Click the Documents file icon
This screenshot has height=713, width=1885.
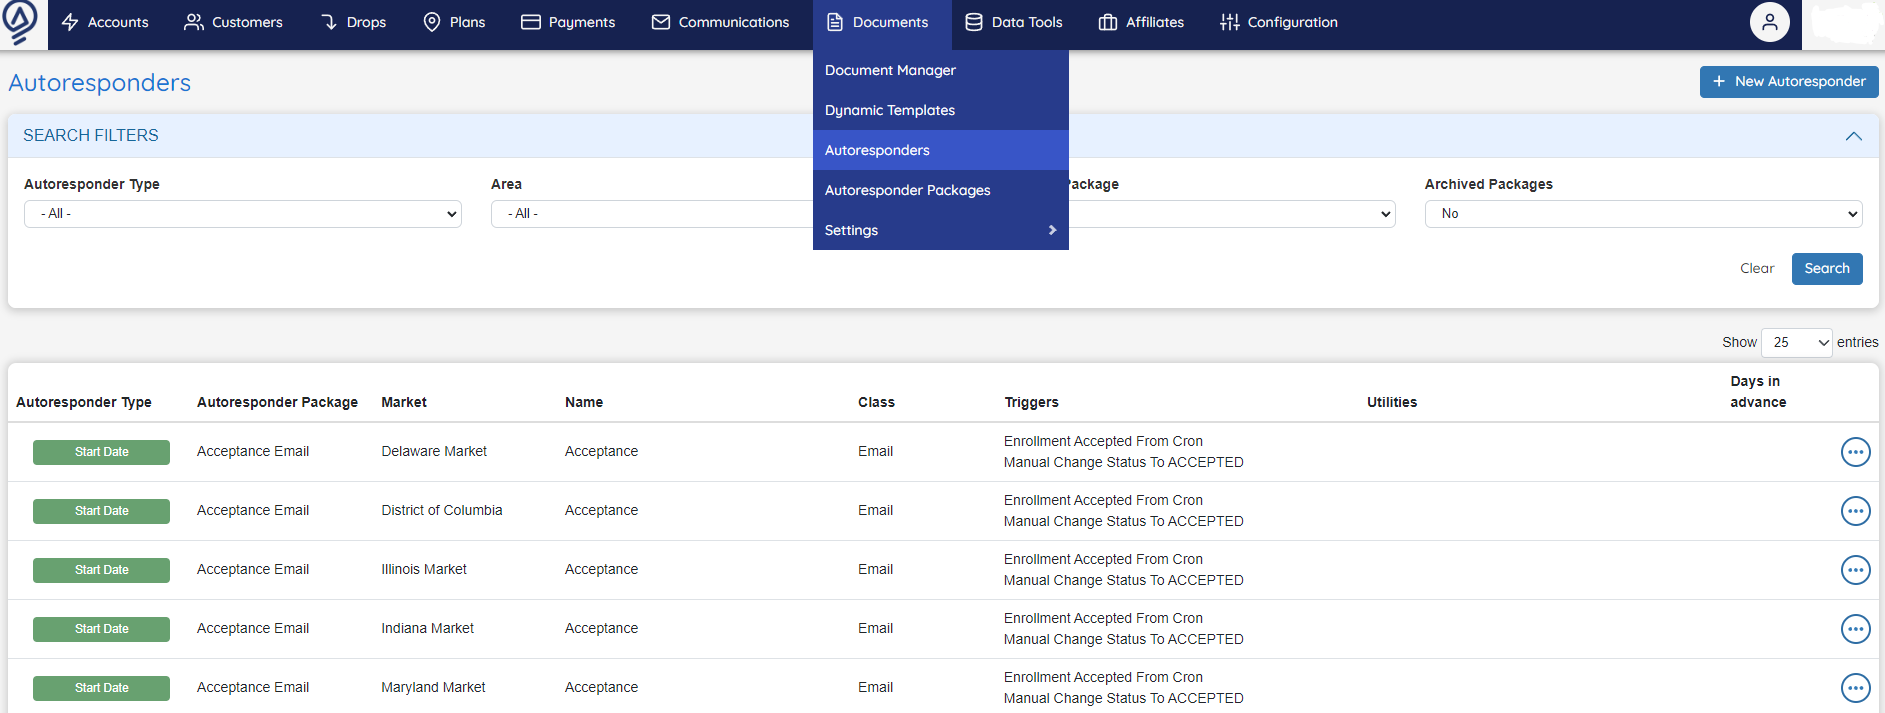click(x=835, y=22)
